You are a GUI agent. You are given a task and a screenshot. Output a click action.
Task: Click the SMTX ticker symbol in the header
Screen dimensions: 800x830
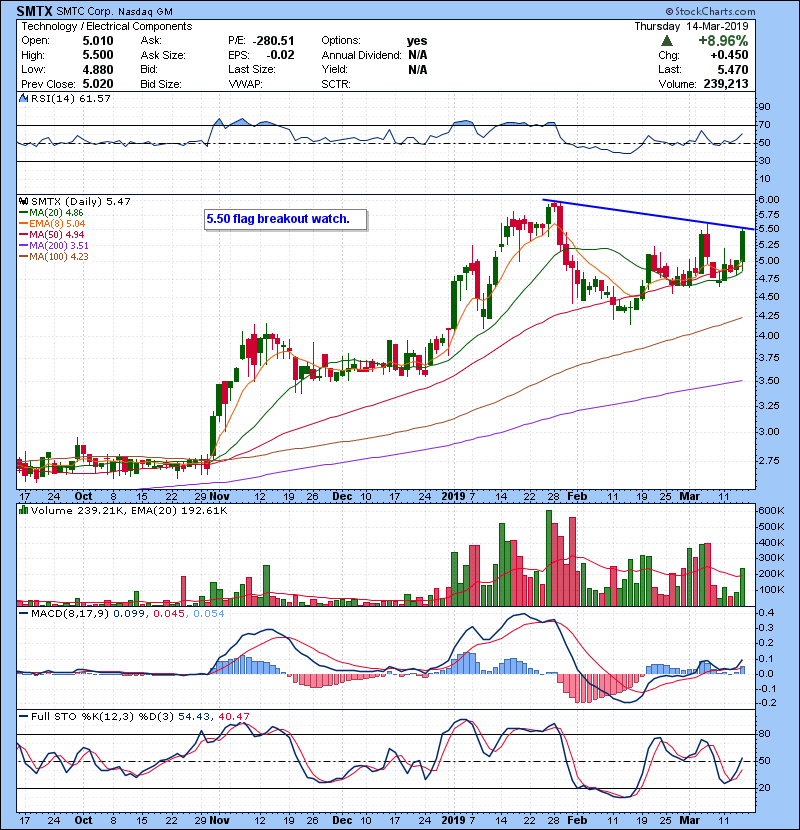[34, 11]
